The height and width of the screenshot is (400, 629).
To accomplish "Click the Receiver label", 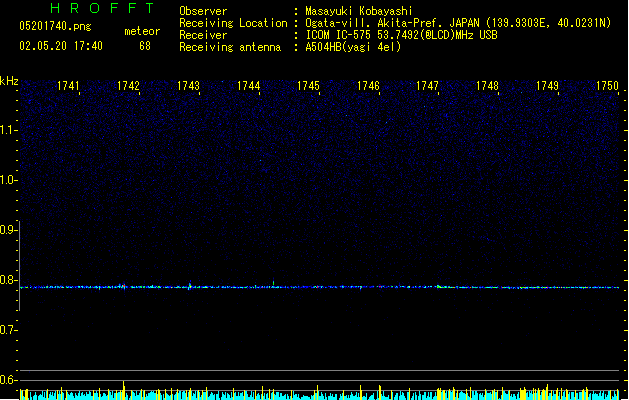I will point(203,35).
